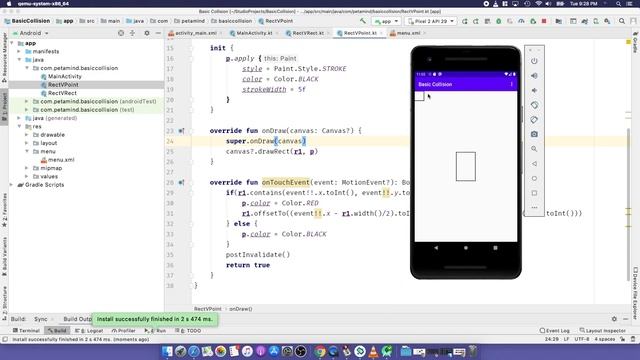Switch to menu.xml editor tab
The width and height of the screenshot is (640, 360).
coord(408,33)
